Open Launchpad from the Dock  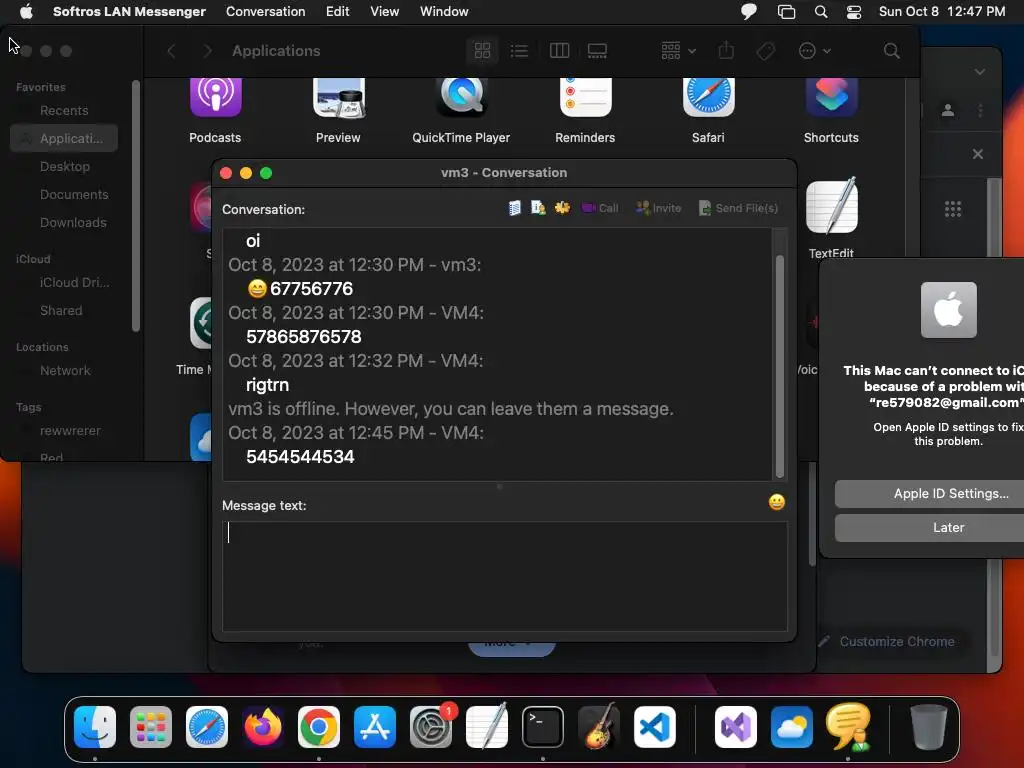tap(151, 727)
